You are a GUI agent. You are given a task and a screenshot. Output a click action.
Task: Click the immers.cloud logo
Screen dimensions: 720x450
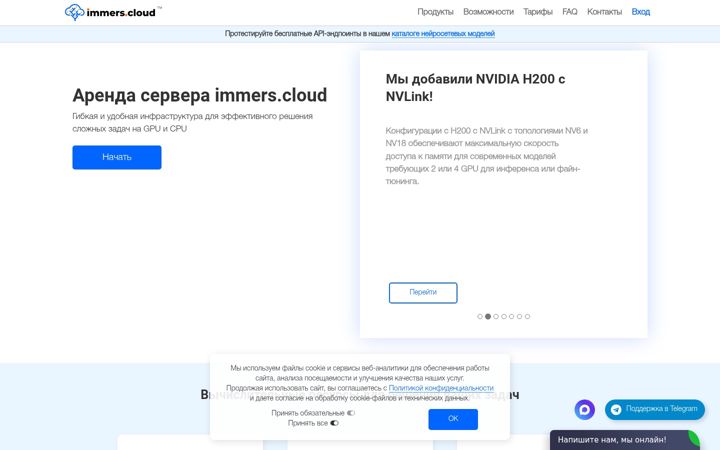(x=113, y=12)
